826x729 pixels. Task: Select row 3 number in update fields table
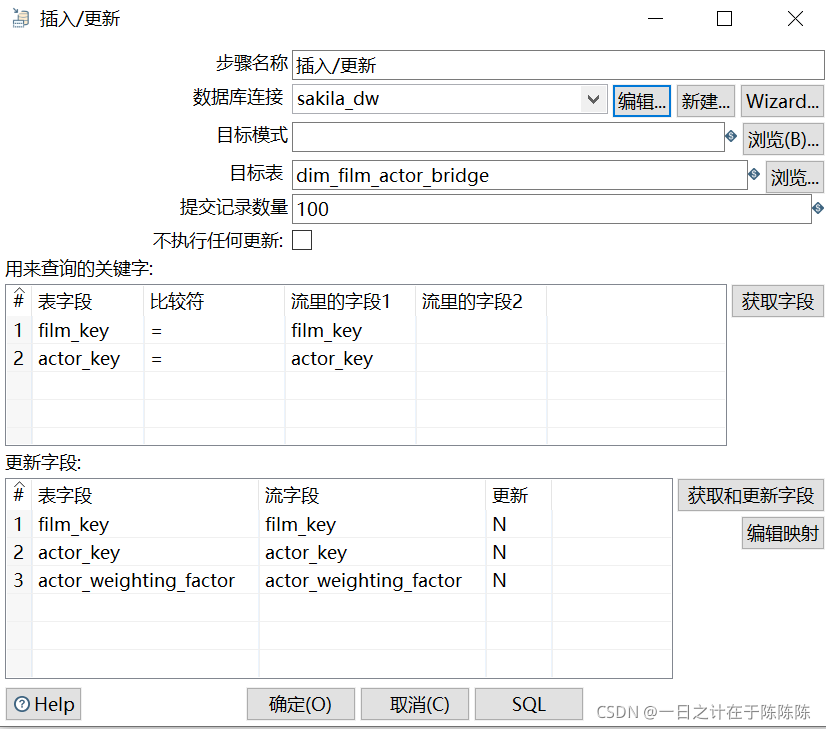[18, 580]
